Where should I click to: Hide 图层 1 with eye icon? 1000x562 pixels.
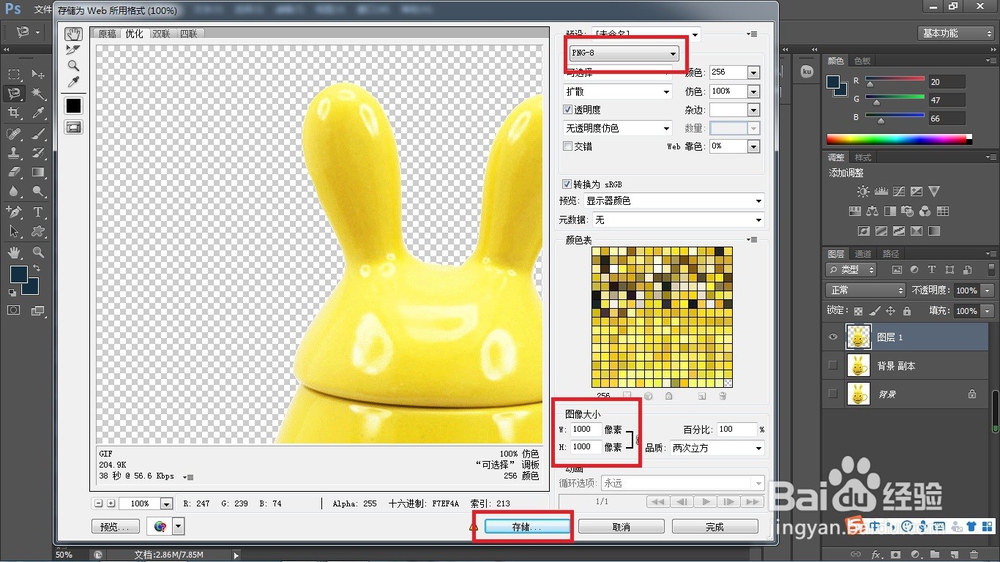(833, 337)
